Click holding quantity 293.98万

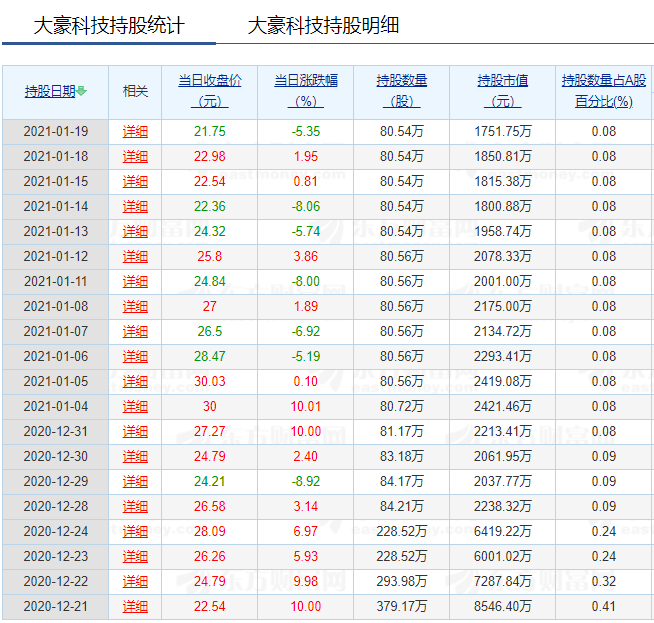tap(402, 582)
